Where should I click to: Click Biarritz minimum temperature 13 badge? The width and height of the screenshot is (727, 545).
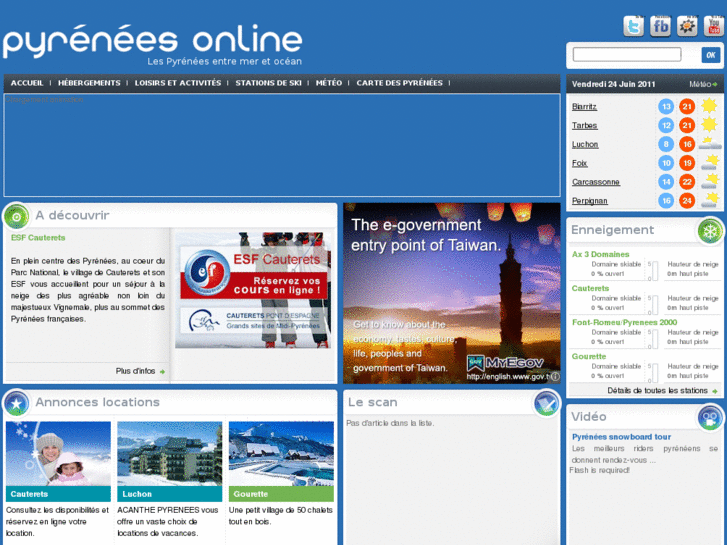coord(666,107)
